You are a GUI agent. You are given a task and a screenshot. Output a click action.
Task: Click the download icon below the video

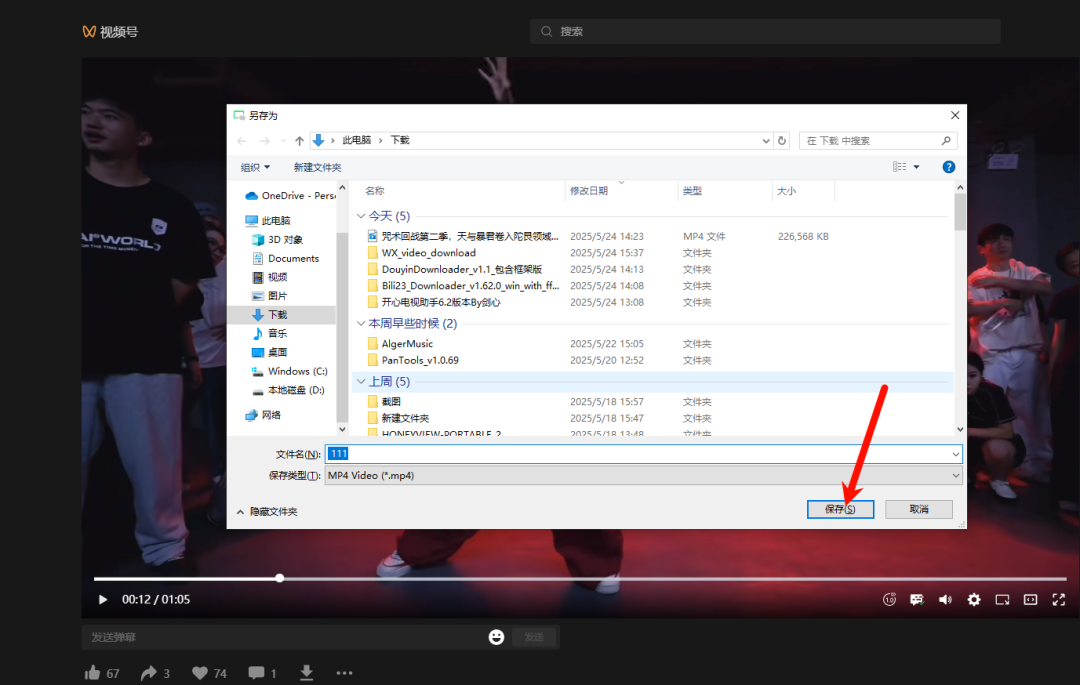(x=307, y=673)
